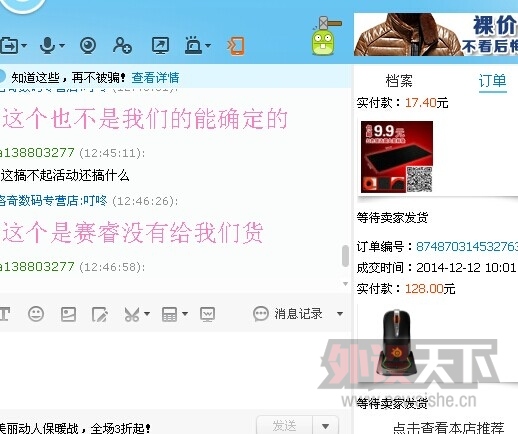518x434 pixels.
Task: Open remote screen share icon
Action: tap(160, 46)
